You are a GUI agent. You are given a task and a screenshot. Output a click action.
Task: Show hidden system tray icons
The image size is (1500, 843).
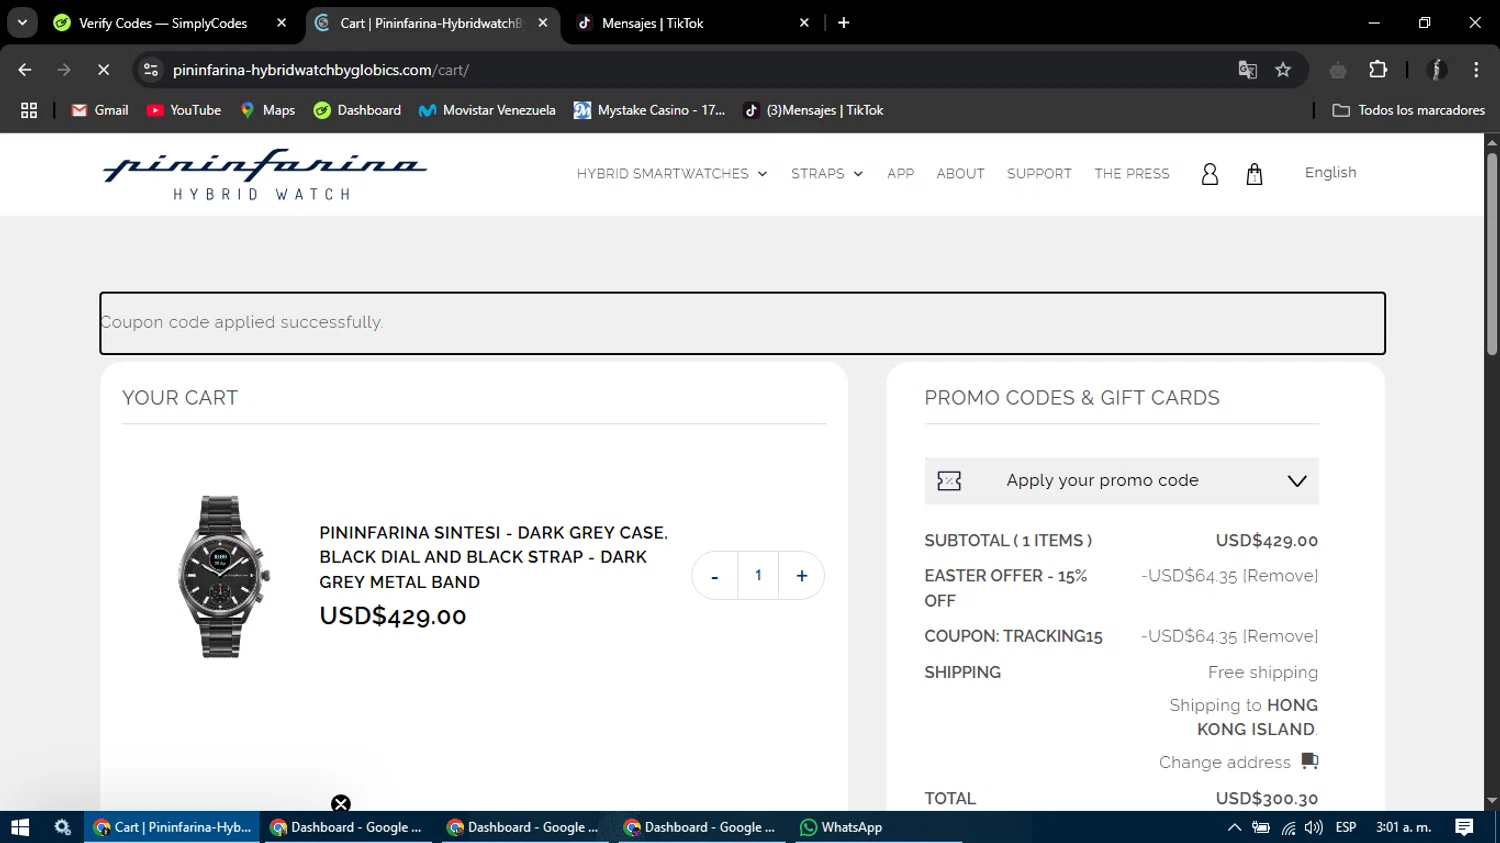(1234, 827)
